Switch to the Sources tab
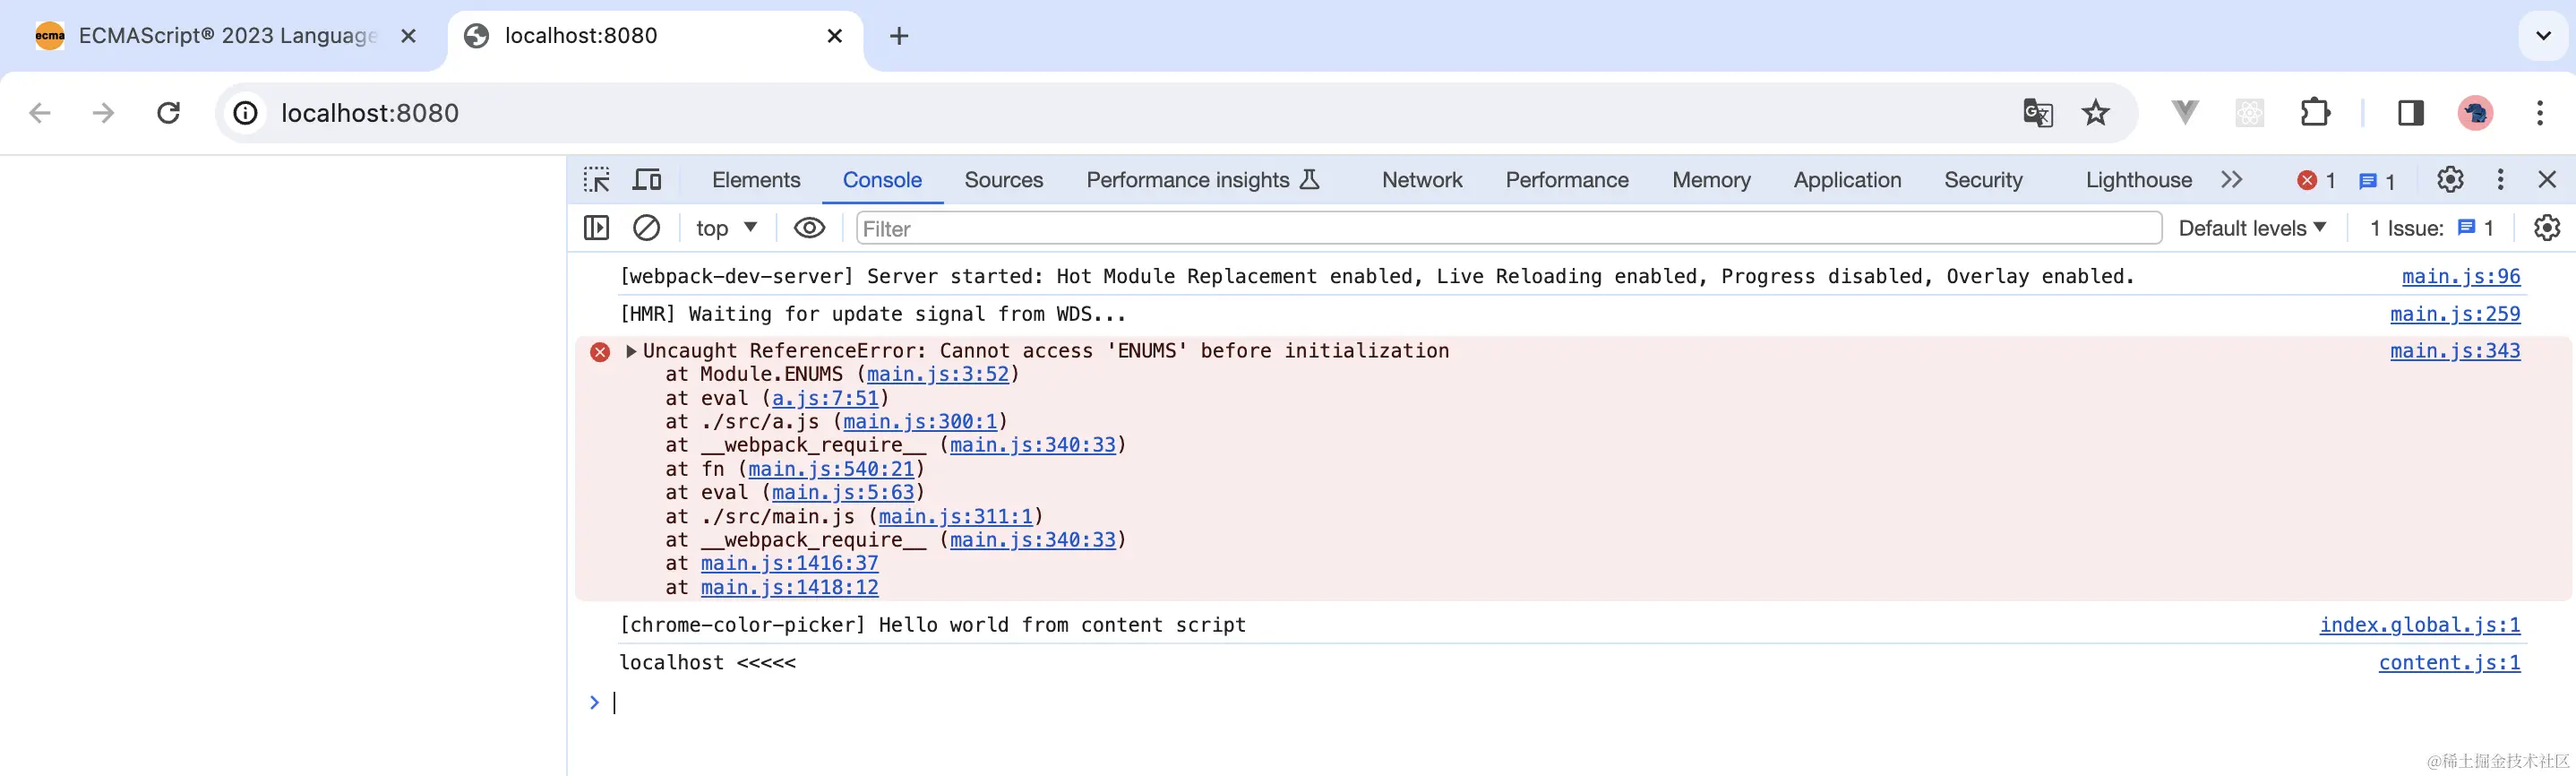2576x776 pixels. pos(1003,180)
